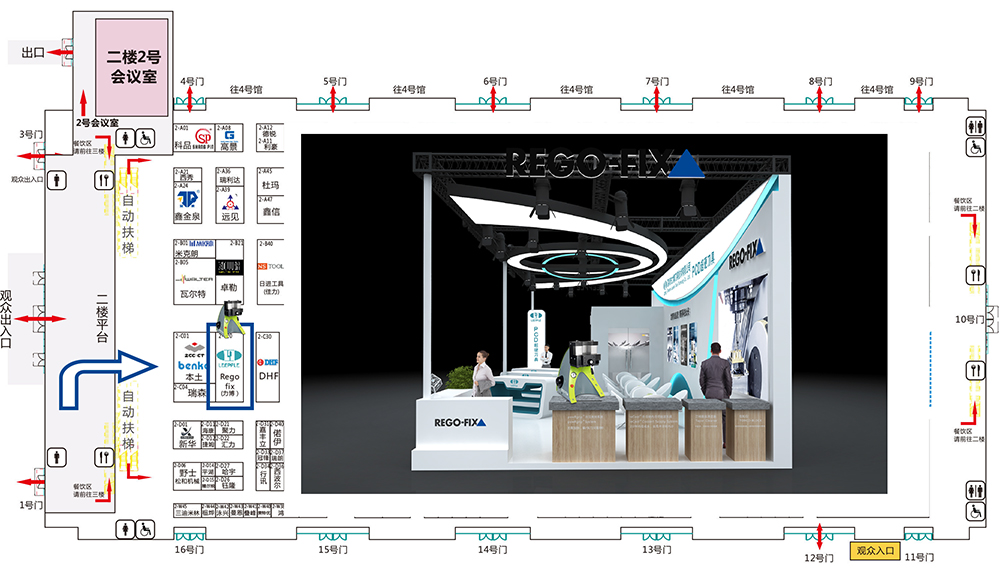The height and width of the screenshot is (576, 1000).
Task: Click the wheelchair icon beside 2号会议室
Action: click(145, 137)
